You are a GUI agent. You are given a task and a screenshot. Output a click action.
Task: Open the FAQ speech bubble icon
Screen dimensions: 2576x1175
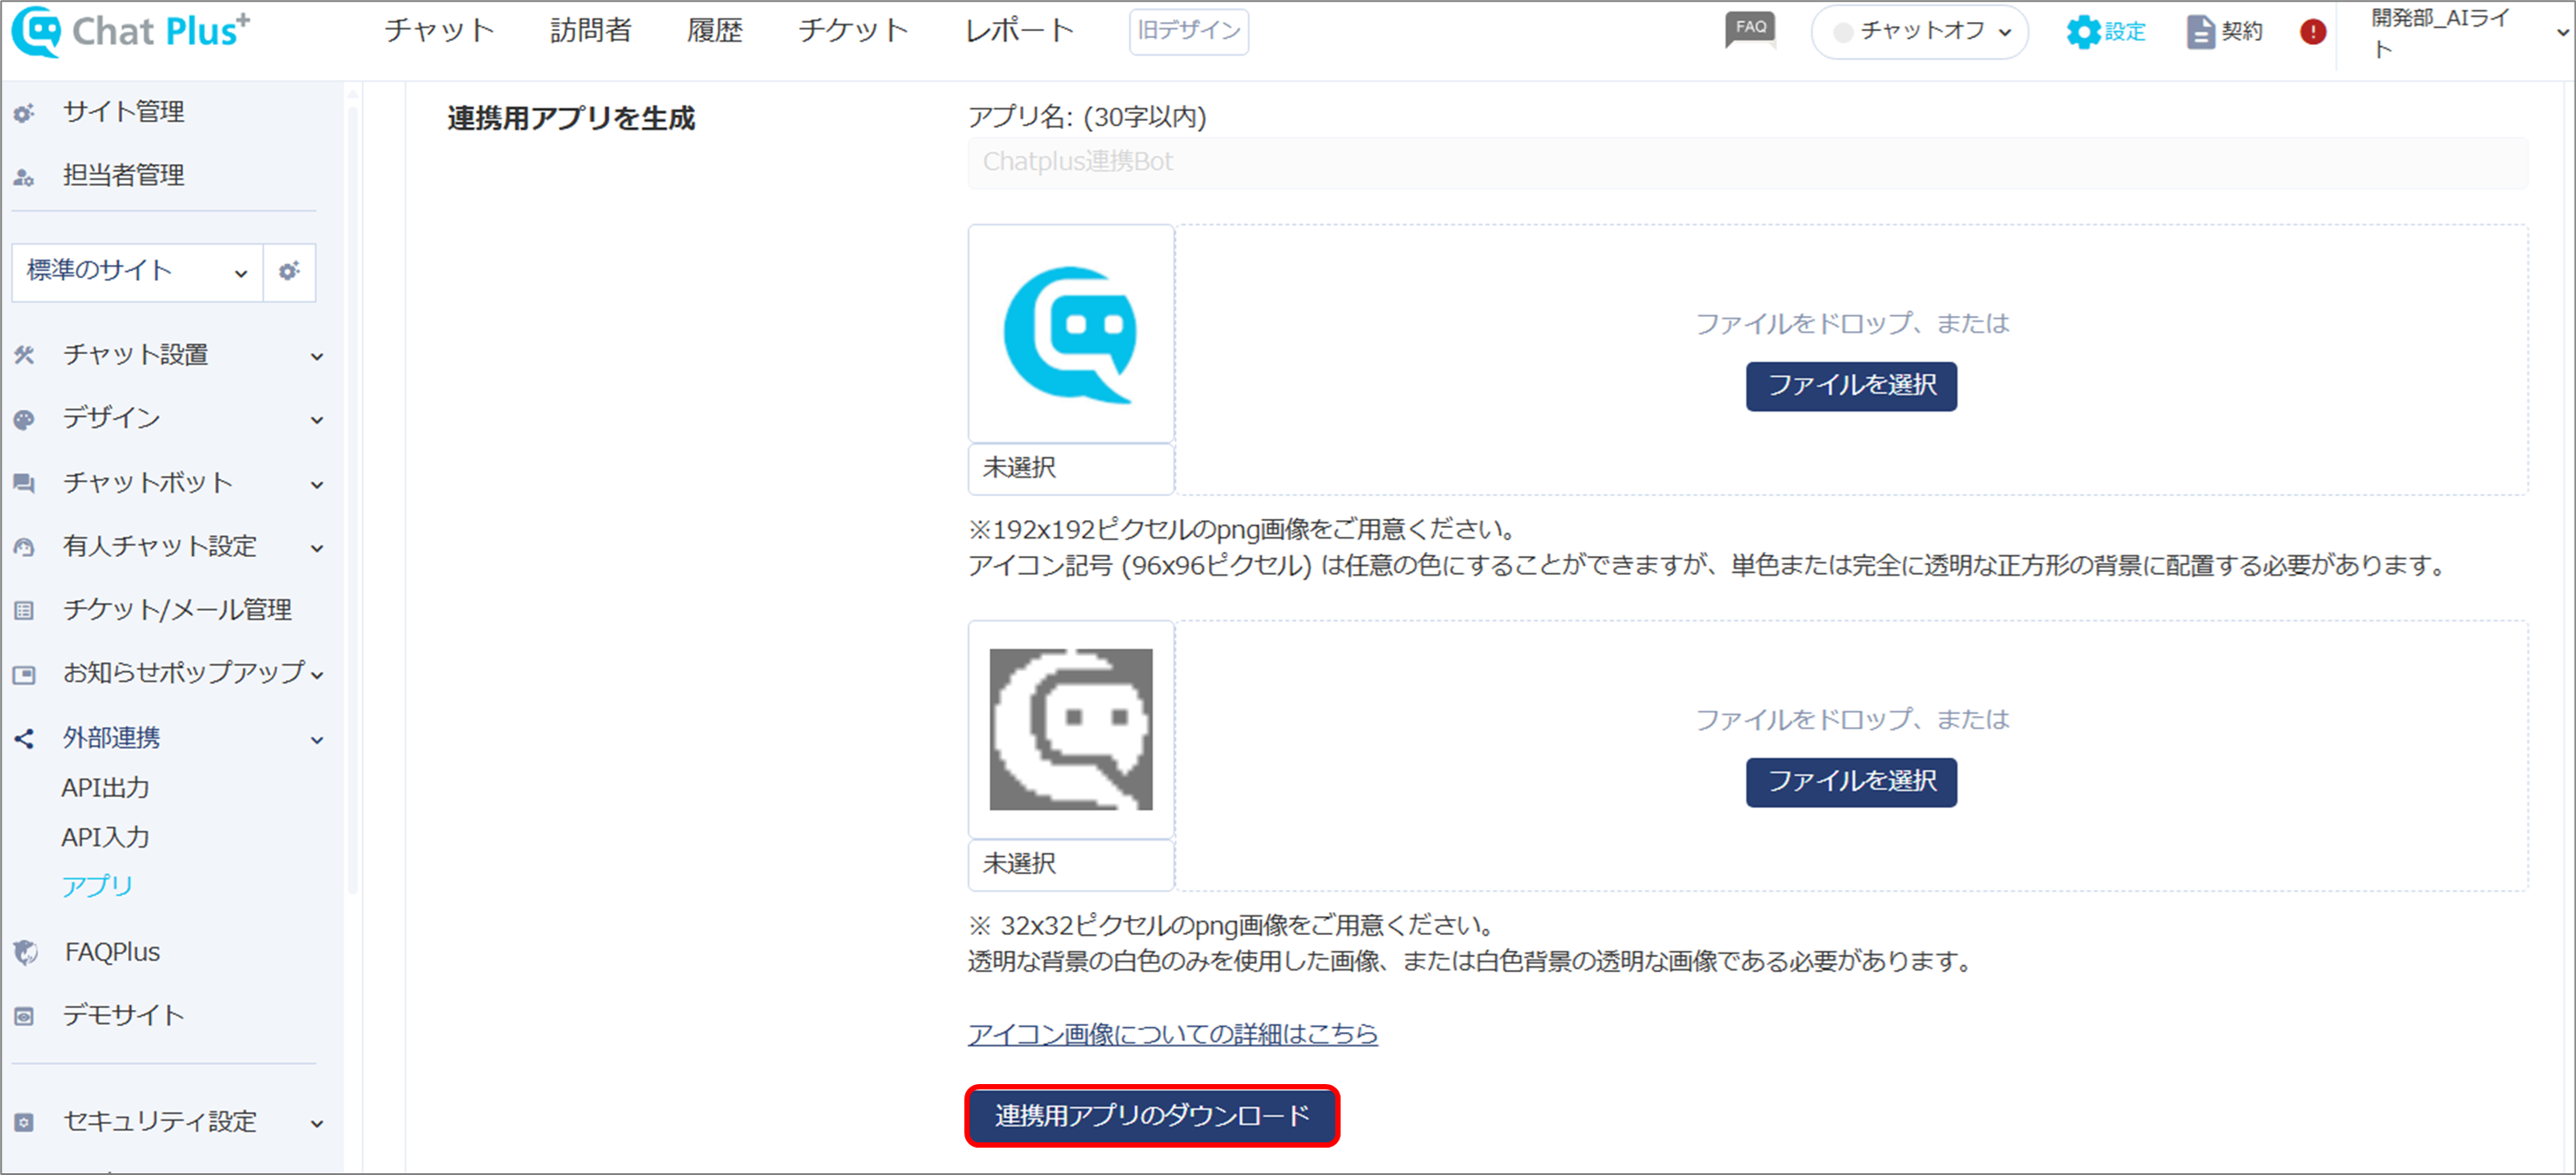[1750, 30]
